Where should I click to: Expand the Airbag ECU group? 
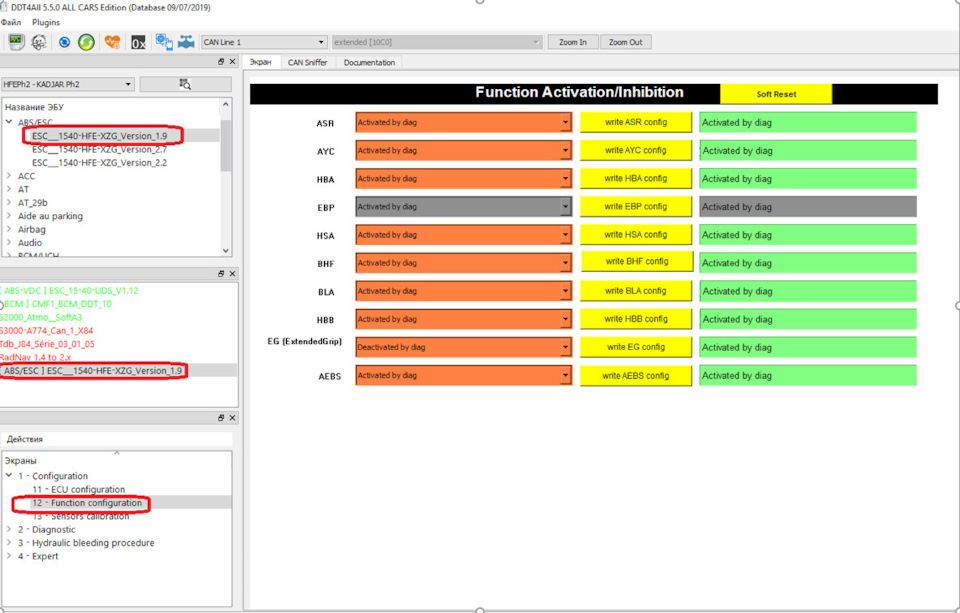pyautogui.click(x=9, y=229)
